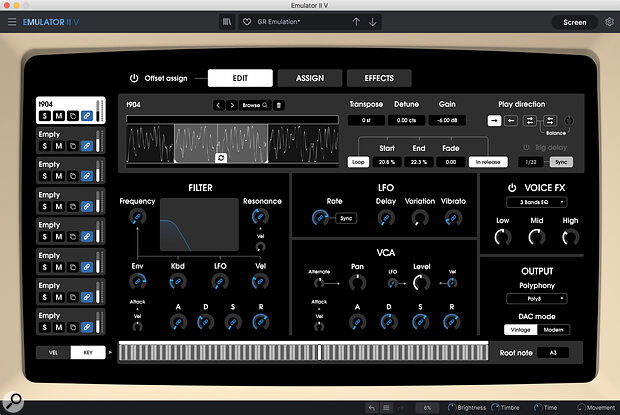Switch to VEL mode

coord(53,353)
